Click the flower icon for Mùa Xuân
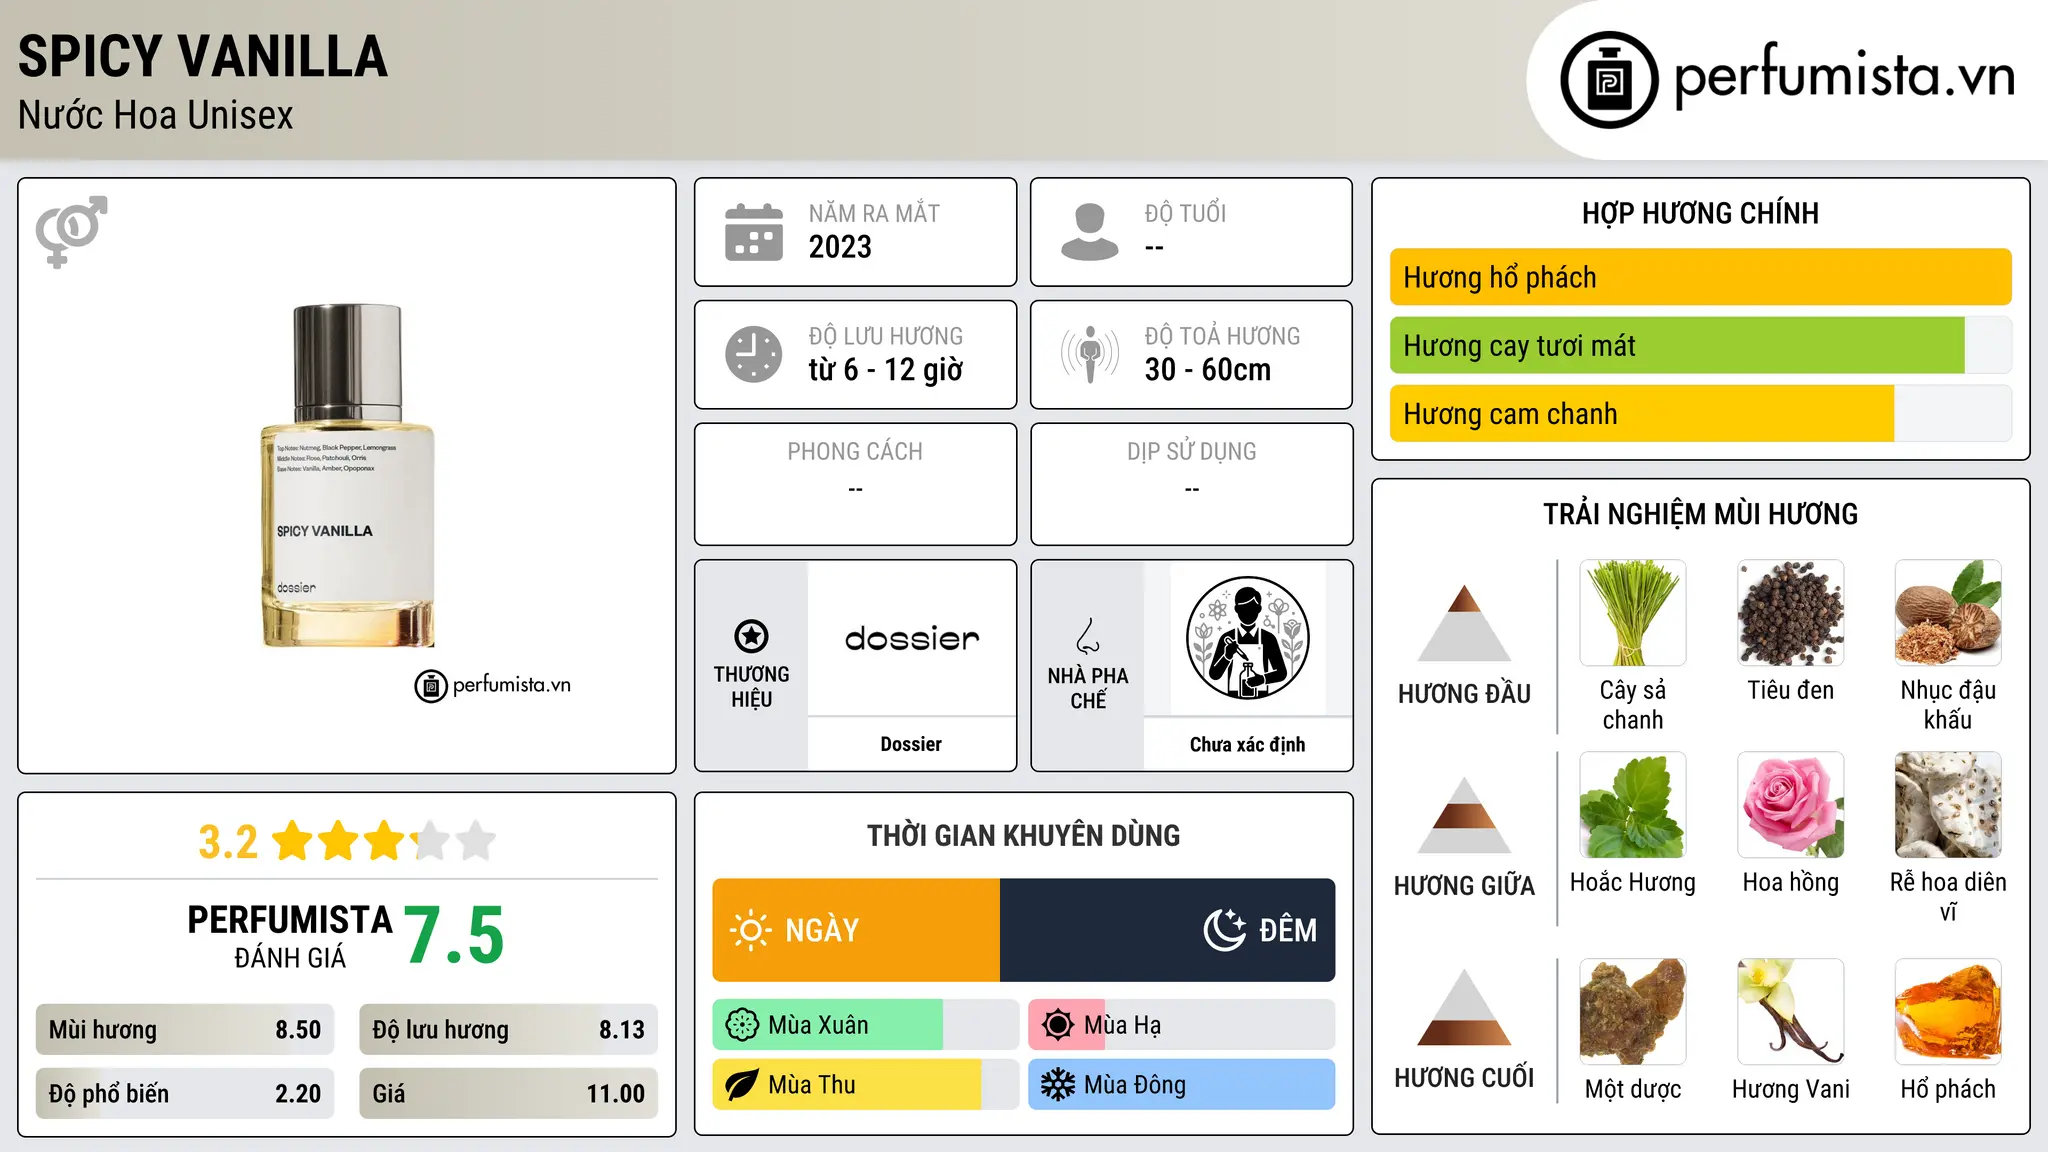Image resolution: width=2048 pixels, height=1152 pixels. tap(742, 1025)
